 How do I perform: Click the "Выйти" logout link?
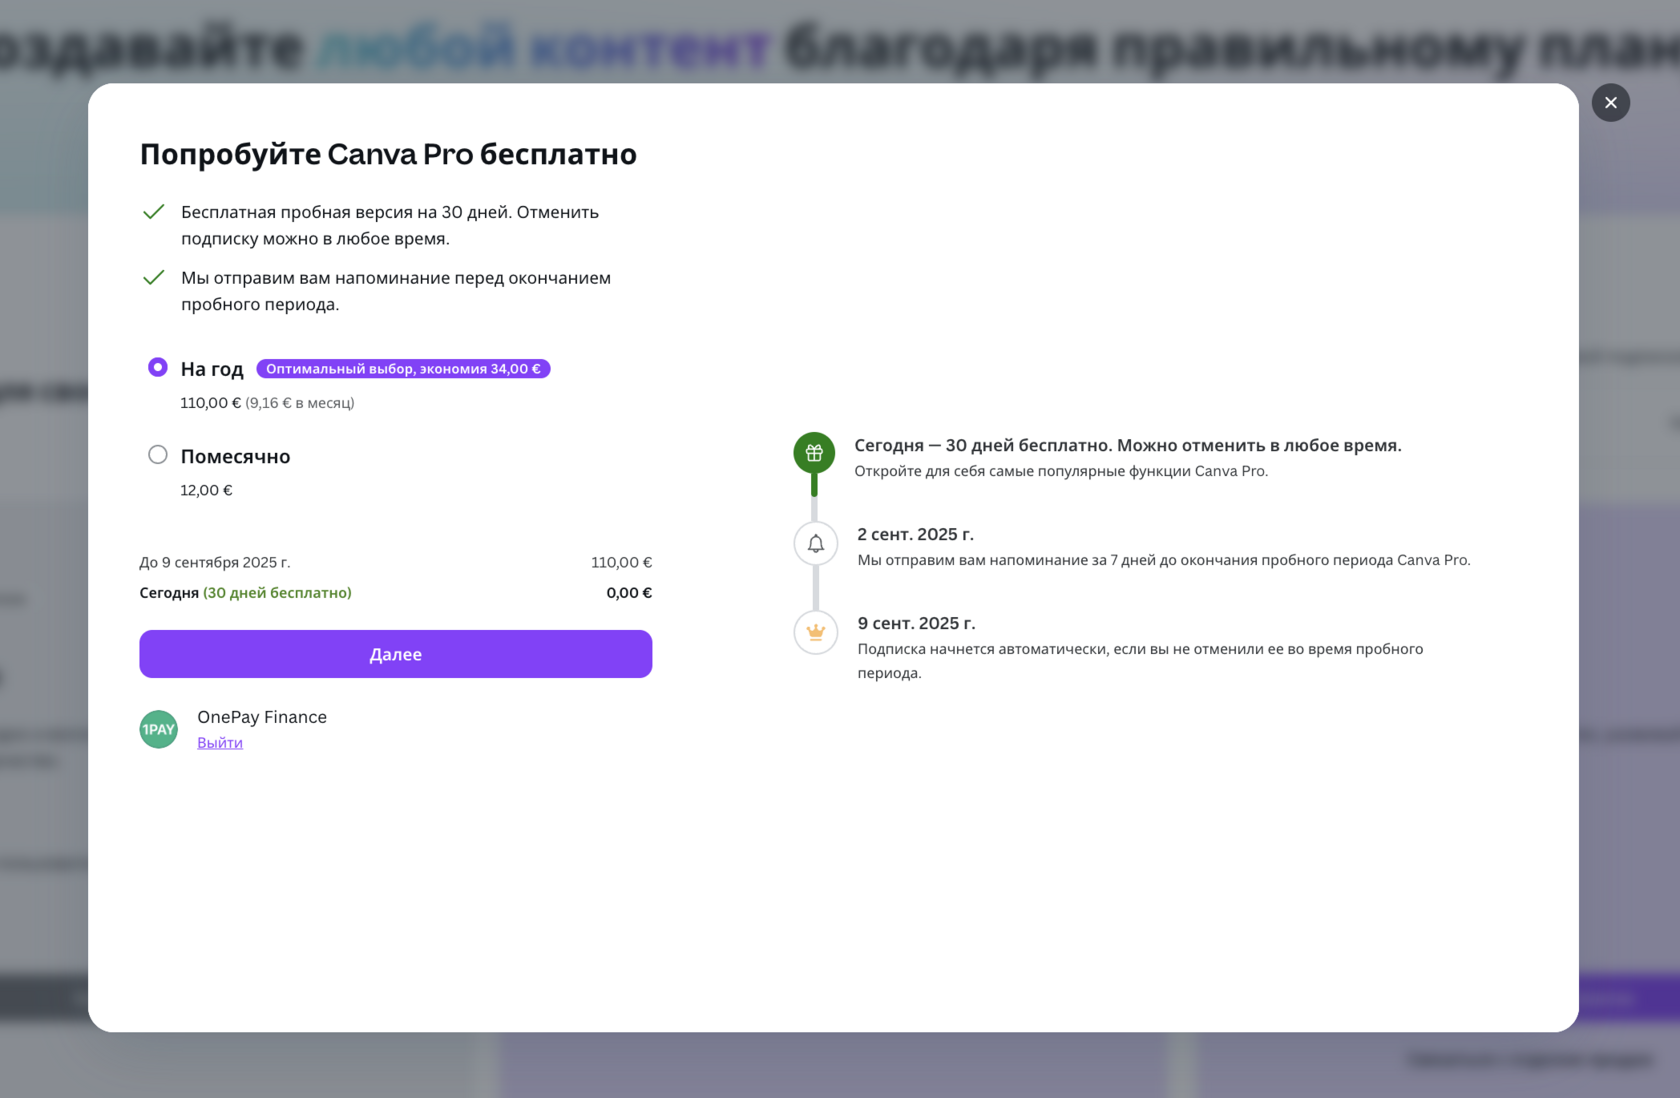[x=220, y=742]
